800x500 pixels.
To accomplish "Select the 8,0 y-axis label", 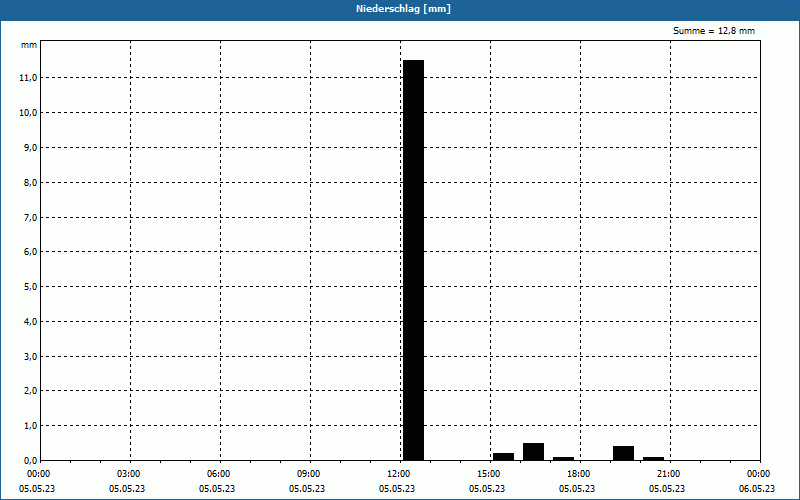I will (x=30, y=182).
